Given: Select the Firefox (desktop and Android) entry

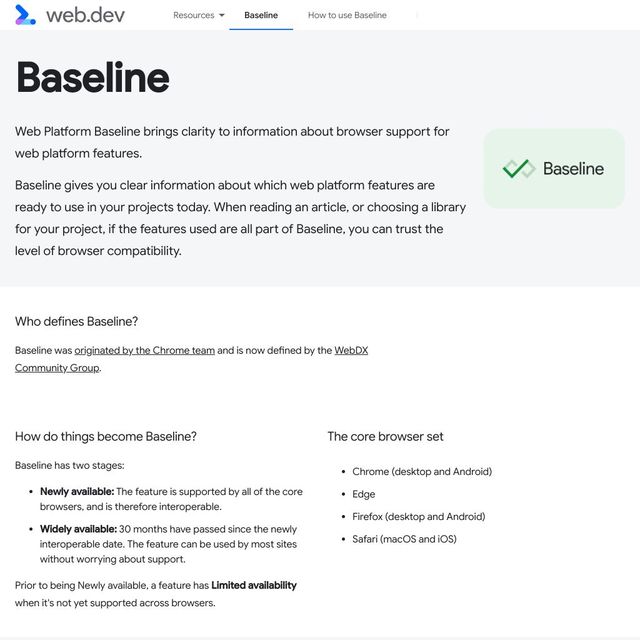Looking at the screenshot, I should [418, 516].
